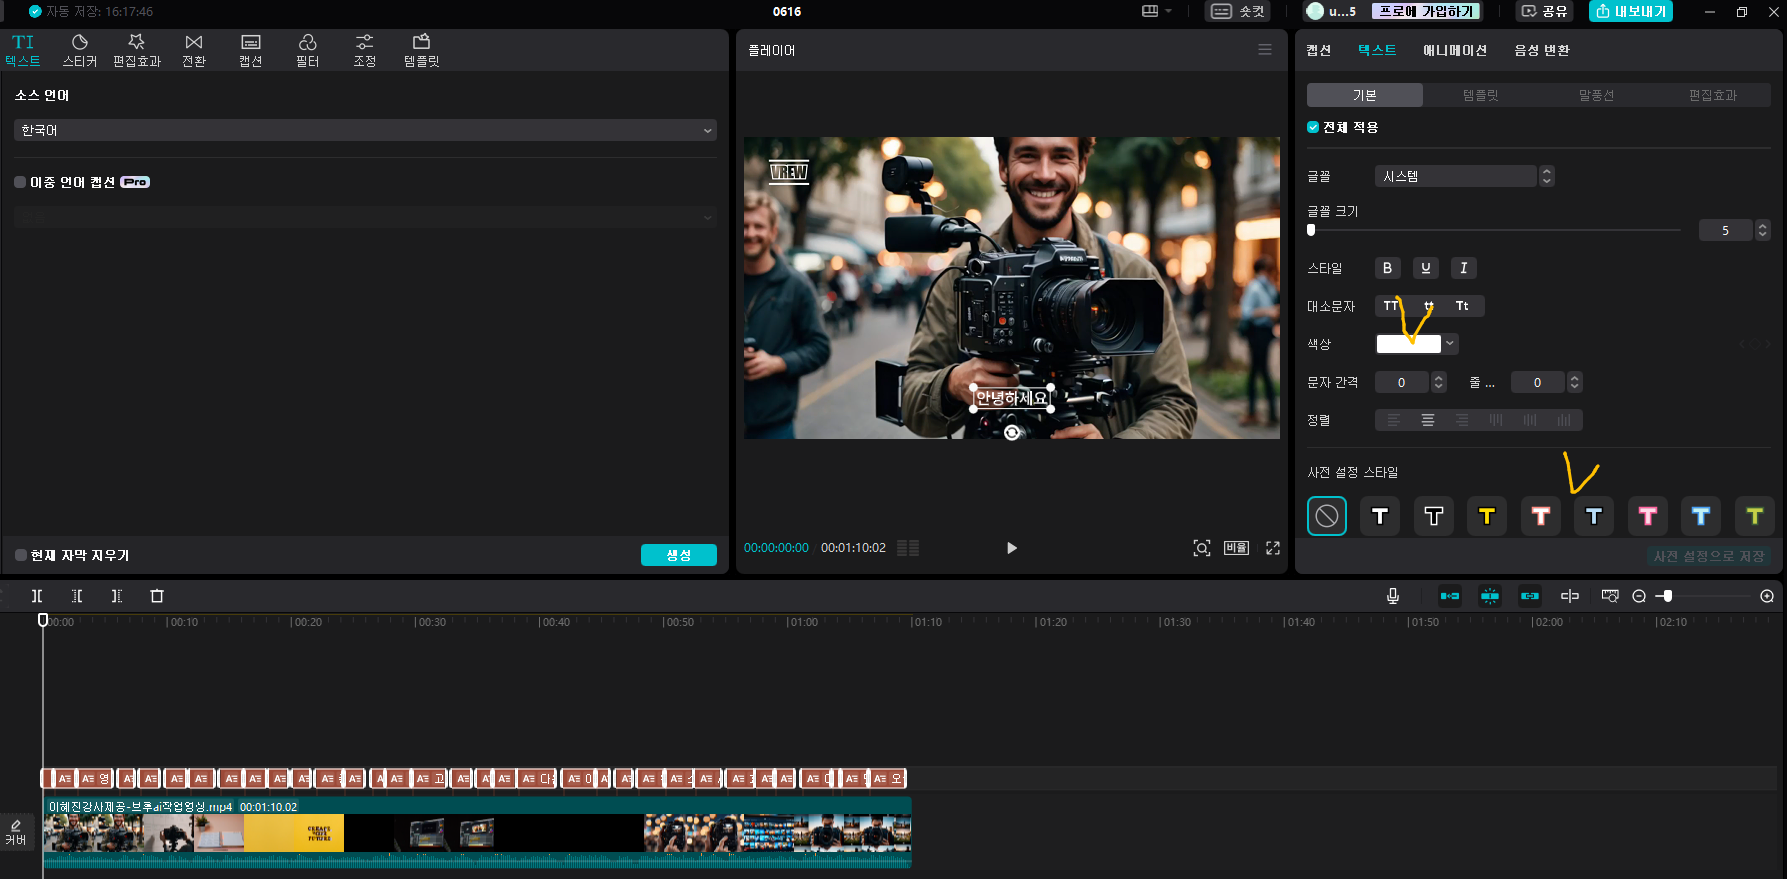Click the delete trash icon in timeline toolbar
The width and height of the screenshot is (1787, 879).
pyautogui.click(x=157, y=596)
